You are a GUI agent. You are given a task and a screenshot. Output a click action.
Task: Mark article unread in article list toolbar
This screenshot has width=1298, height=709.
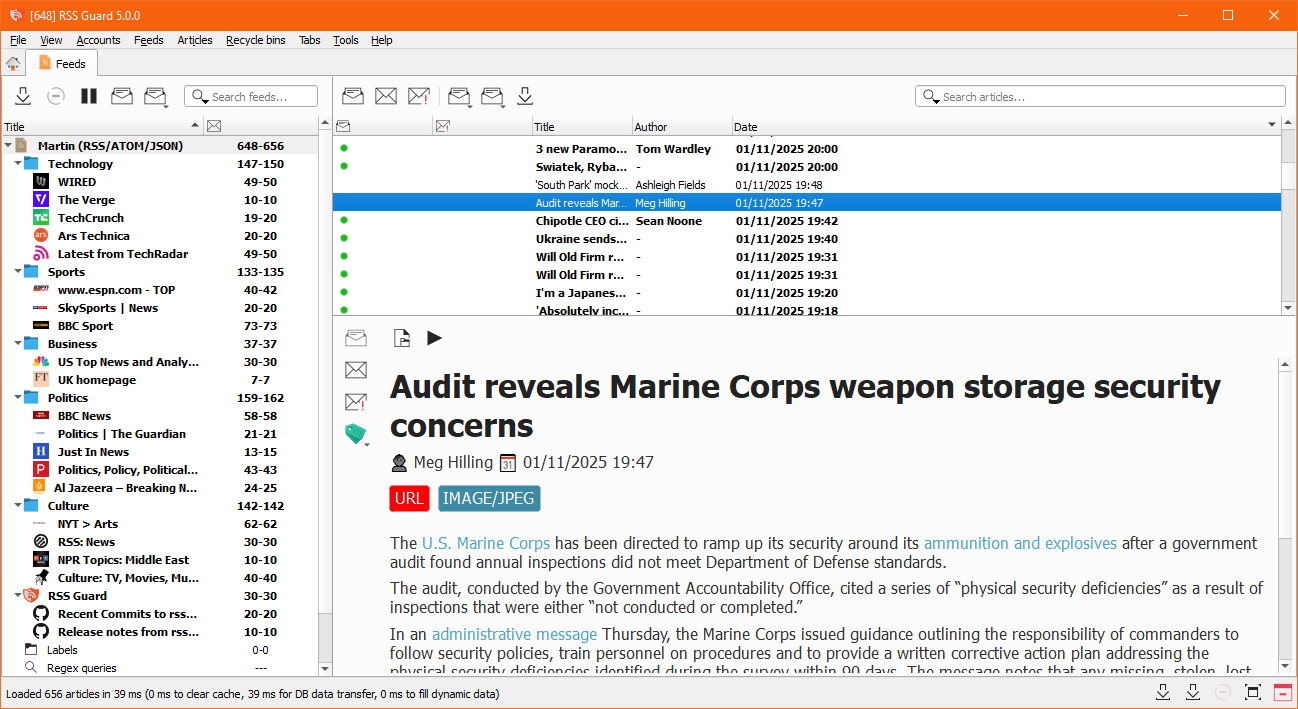(x=386, y=96)
